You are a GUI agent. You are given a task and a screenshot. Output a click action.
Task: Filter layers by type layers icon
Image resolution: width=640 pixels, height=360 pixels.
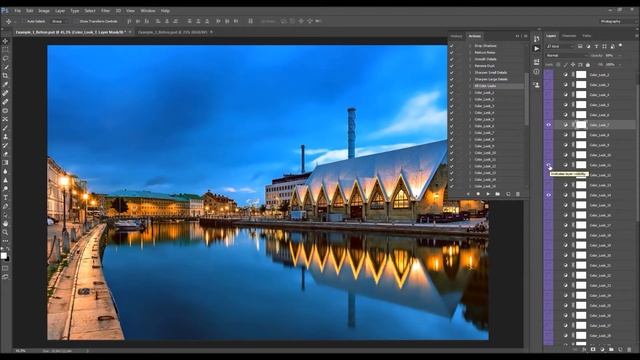[596, 47]
